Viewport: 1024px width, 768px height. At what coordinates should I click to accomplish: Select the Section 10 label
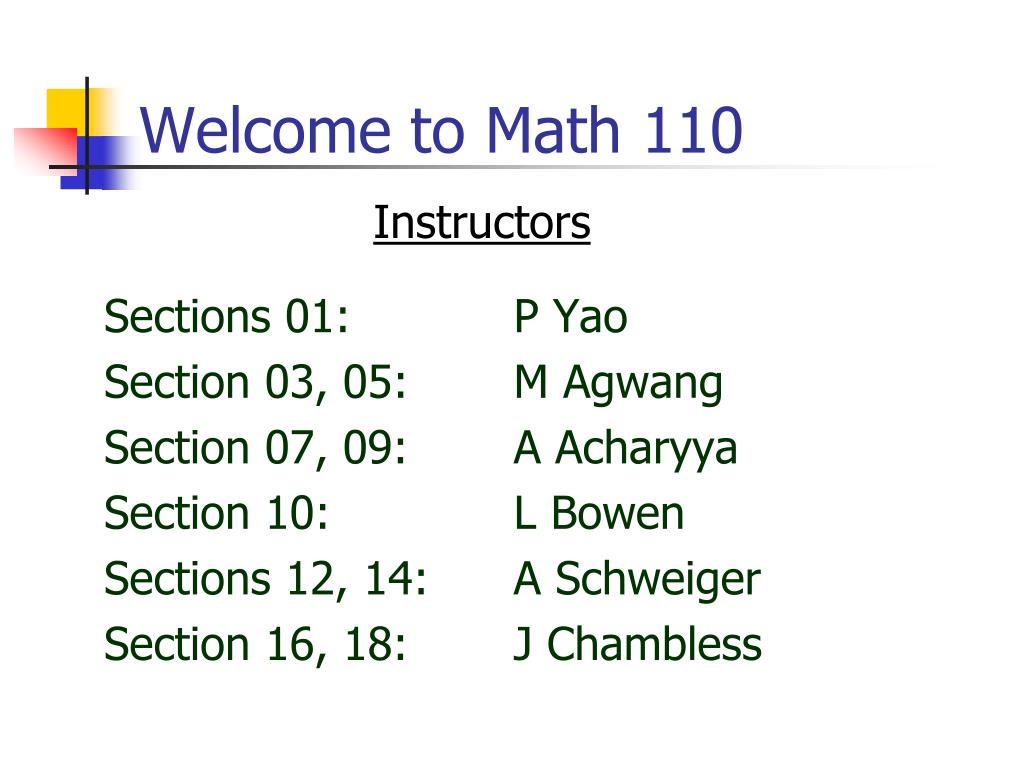point(216,513)
